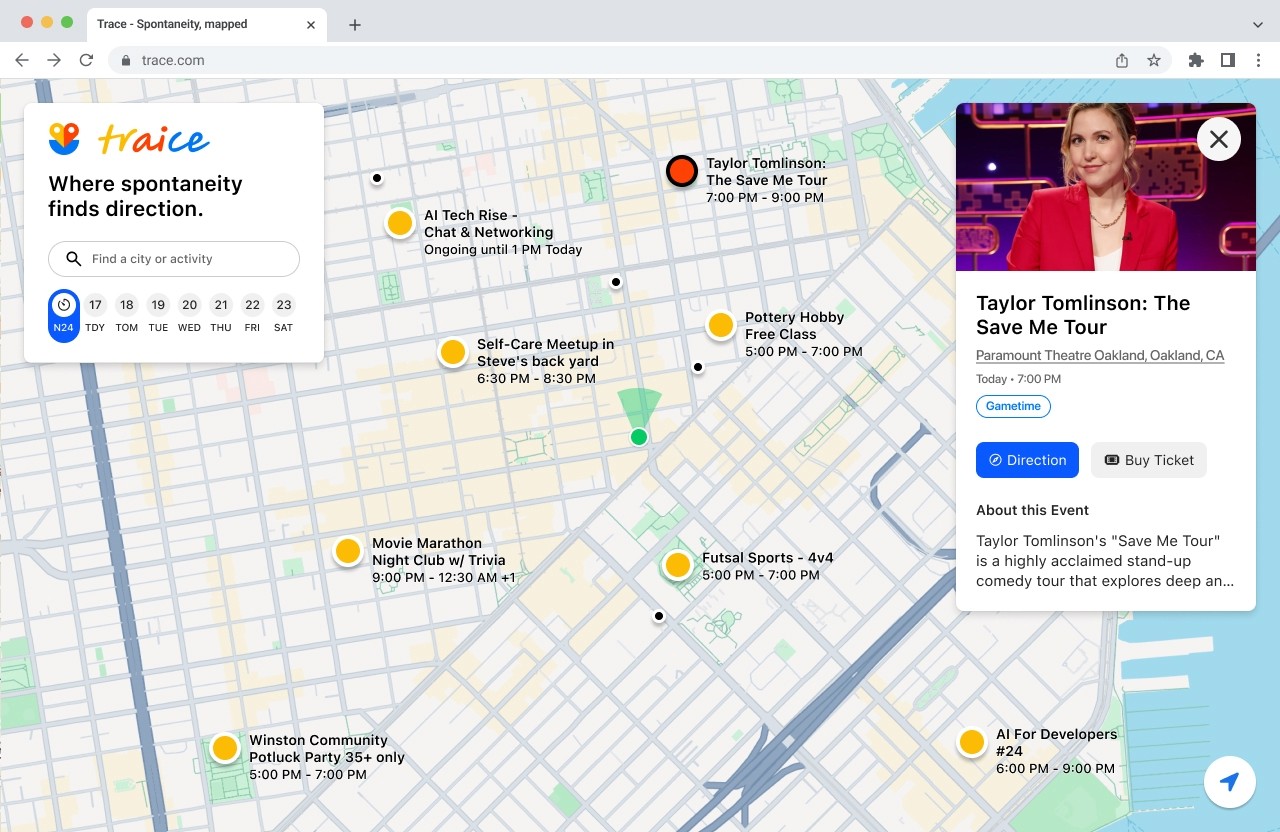Focus the Find a city or activity field
Image resolution: width=1280 pixels, height=832 pixels.
[174, 259]
